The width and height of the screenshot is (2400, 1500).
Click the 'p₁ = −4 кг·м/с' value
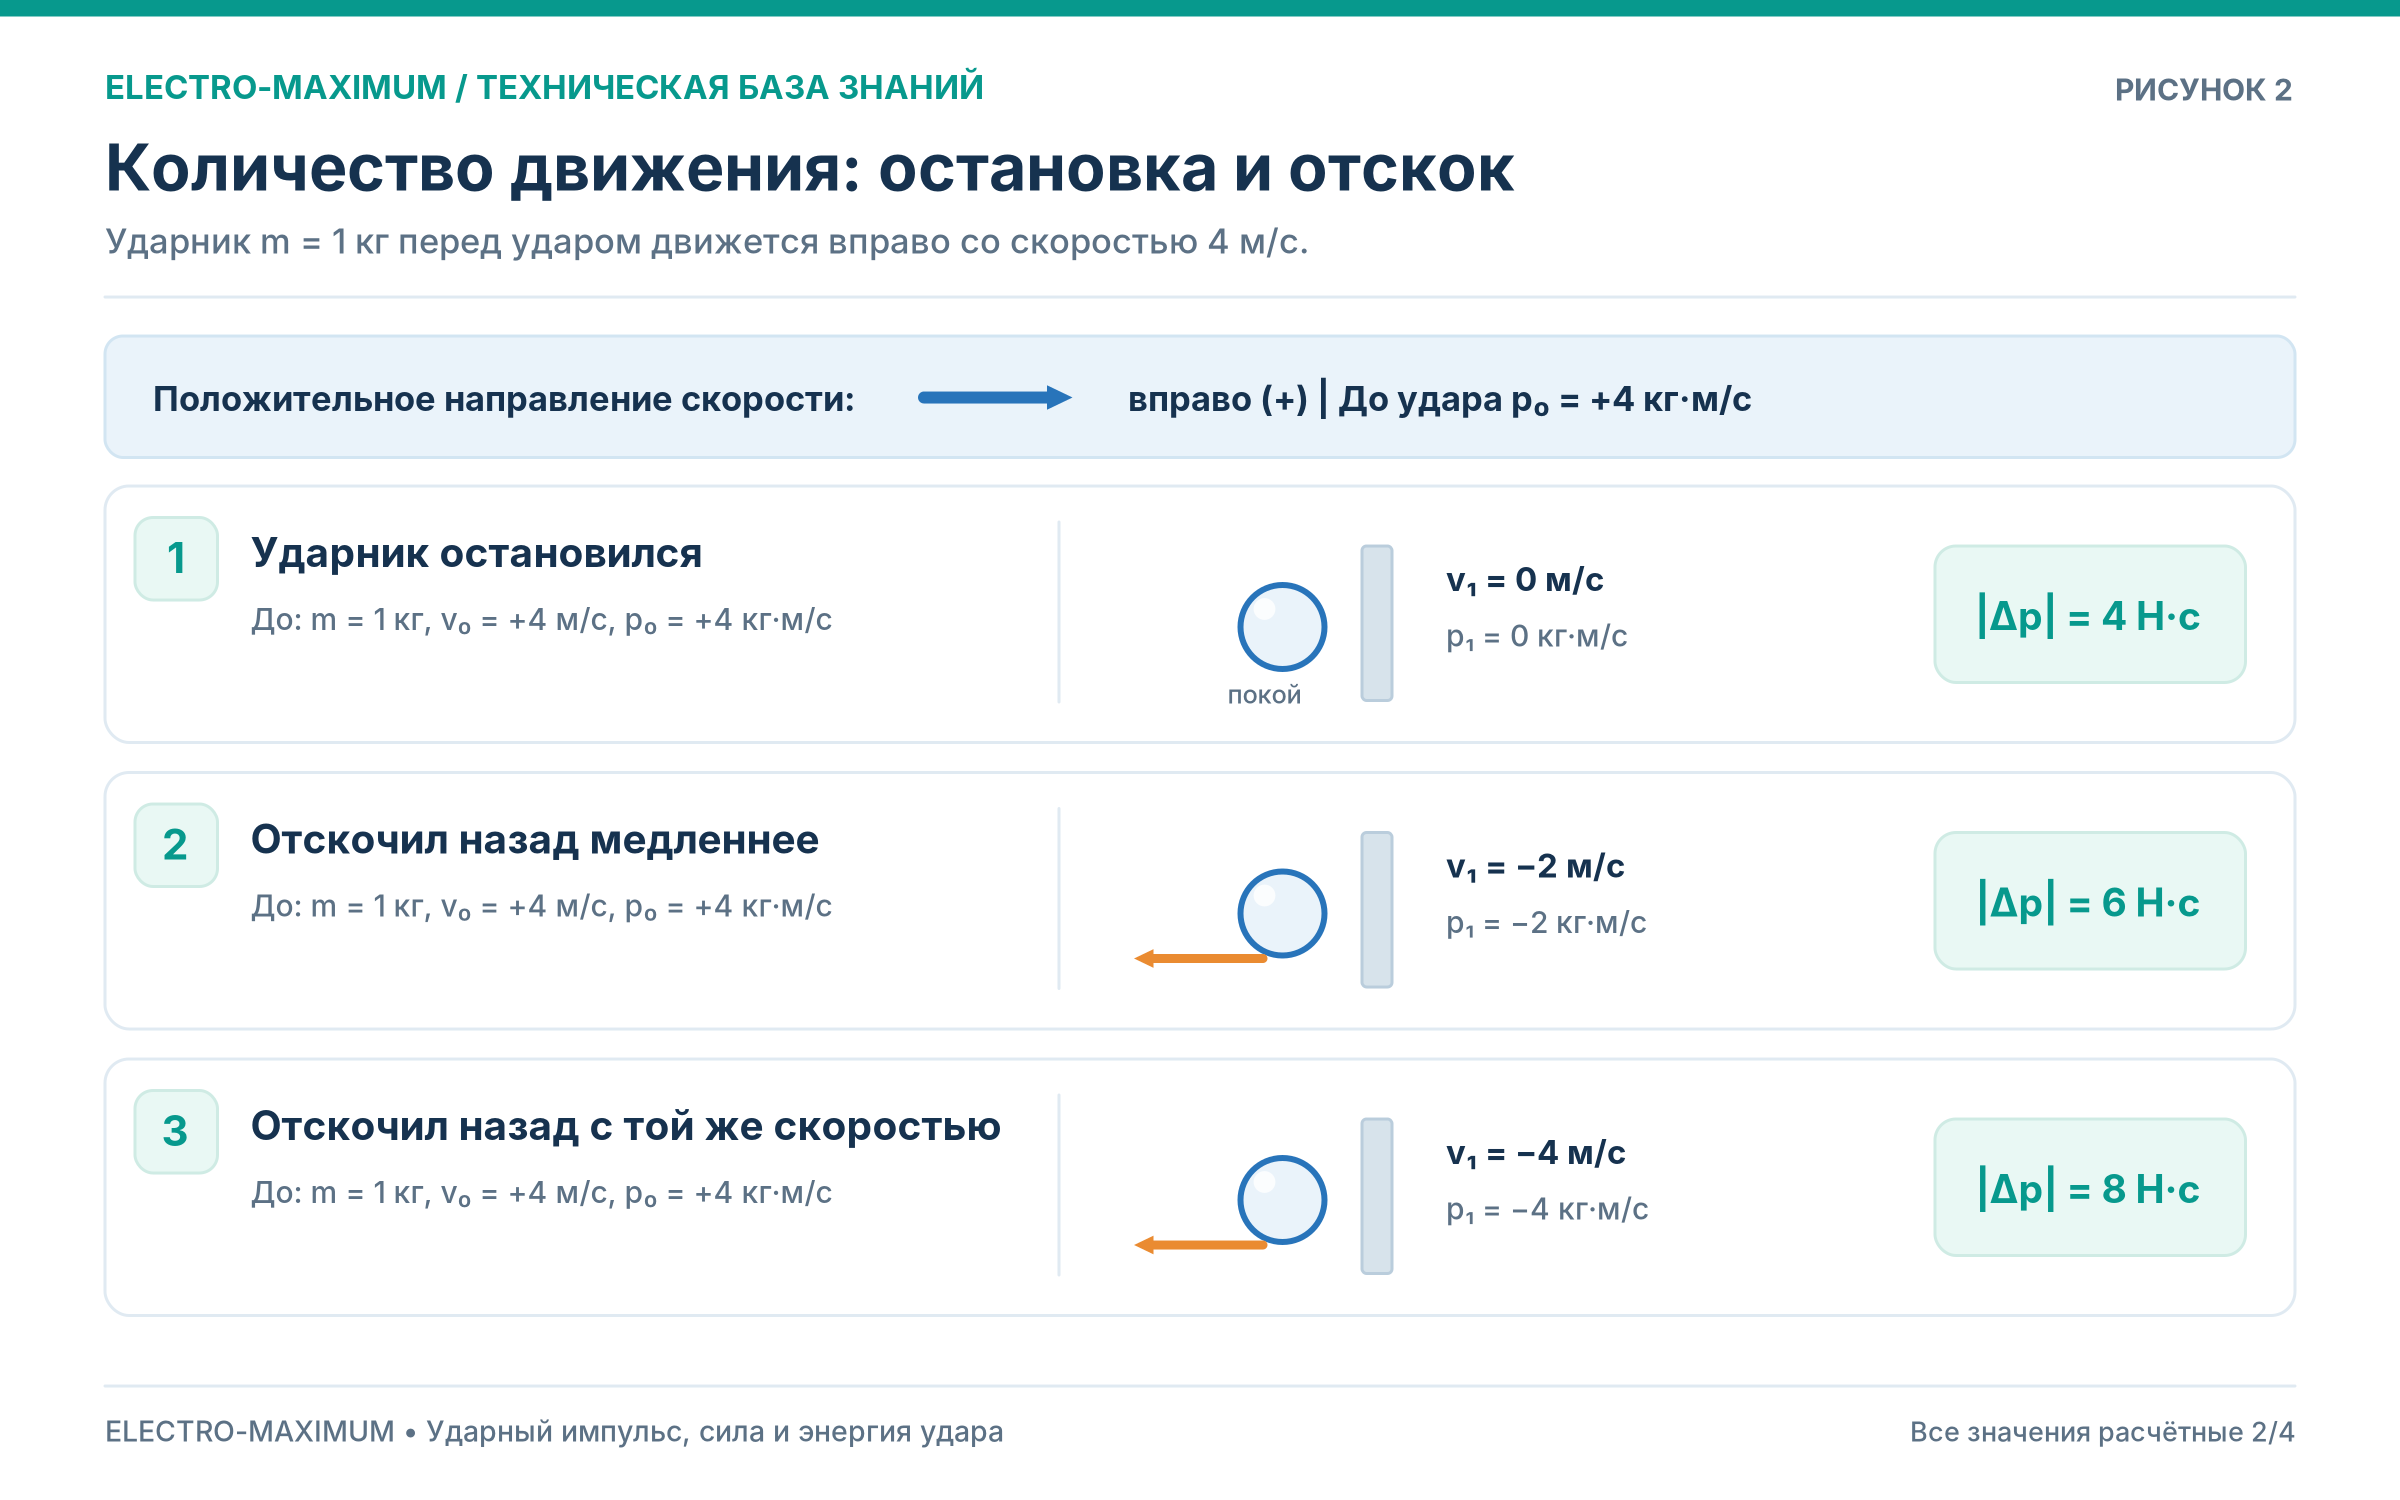(x=1547, y=1210)
